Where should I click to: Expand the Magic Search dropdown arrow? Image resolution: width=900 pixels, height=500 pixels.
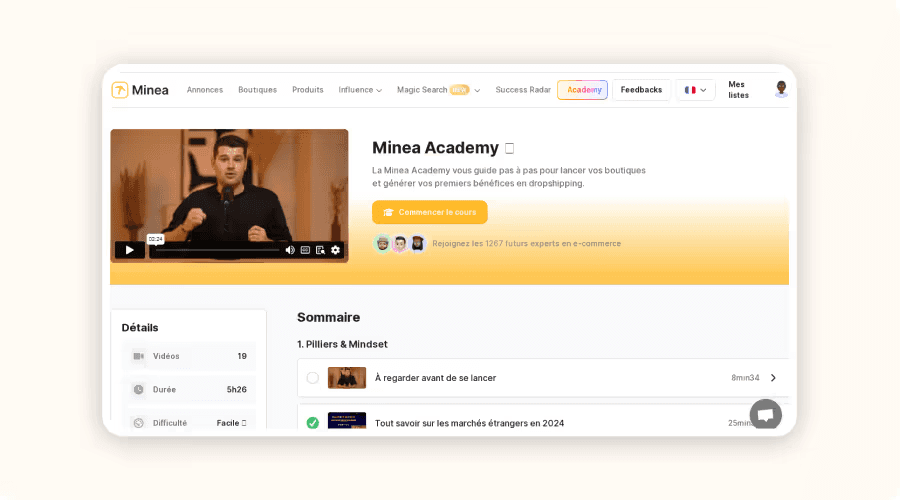point(477,91)
